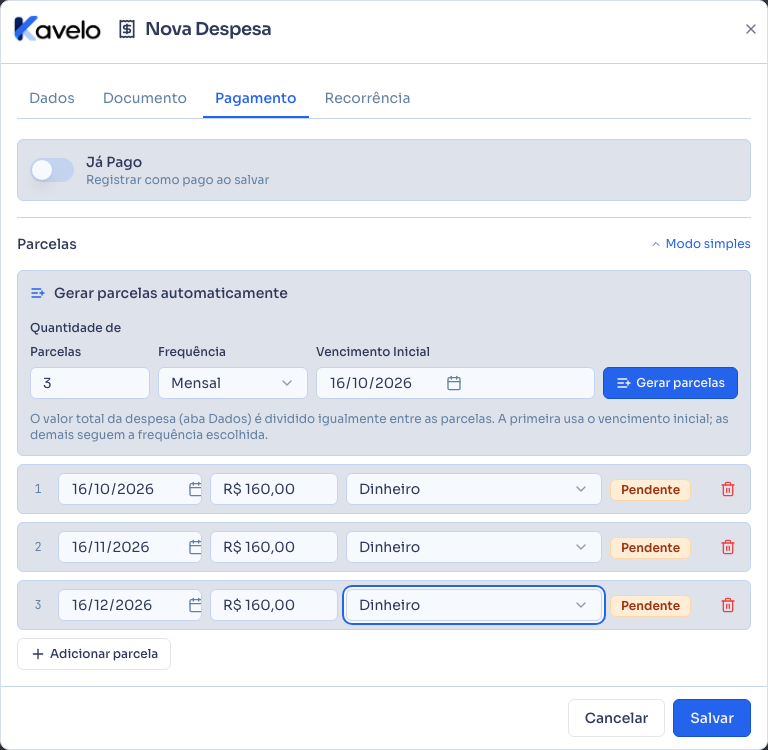Click Adicionar parcela button
The image size is (768, 750).
(x=94, y=653)
